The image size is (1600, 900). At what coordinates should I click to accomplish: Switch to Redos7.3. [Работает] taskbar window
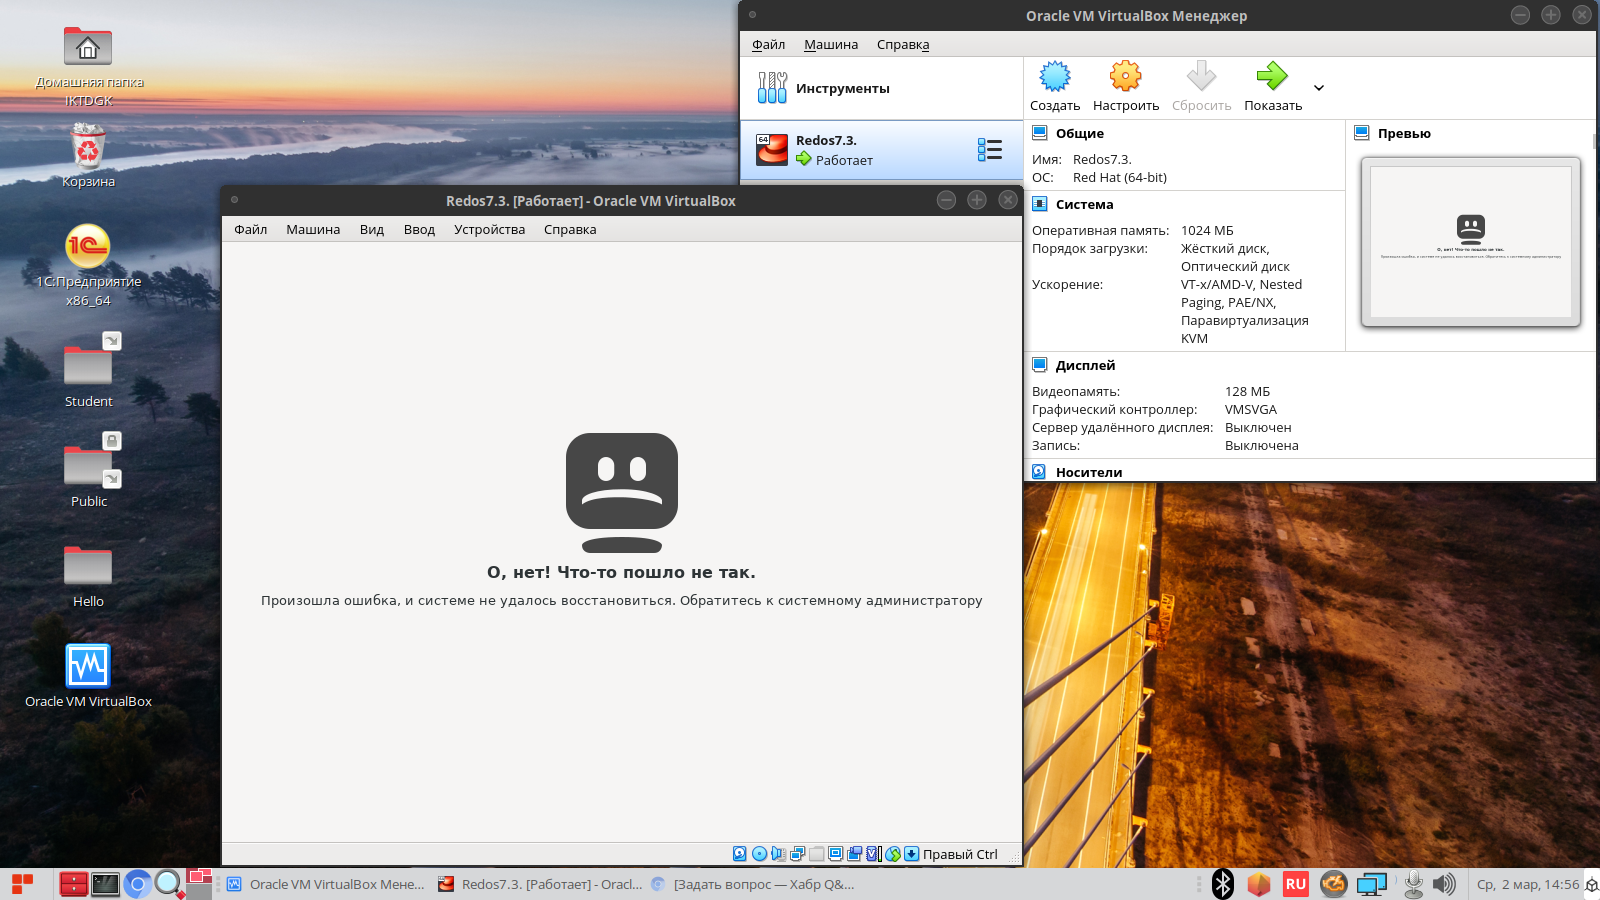[x=540, y=884]
